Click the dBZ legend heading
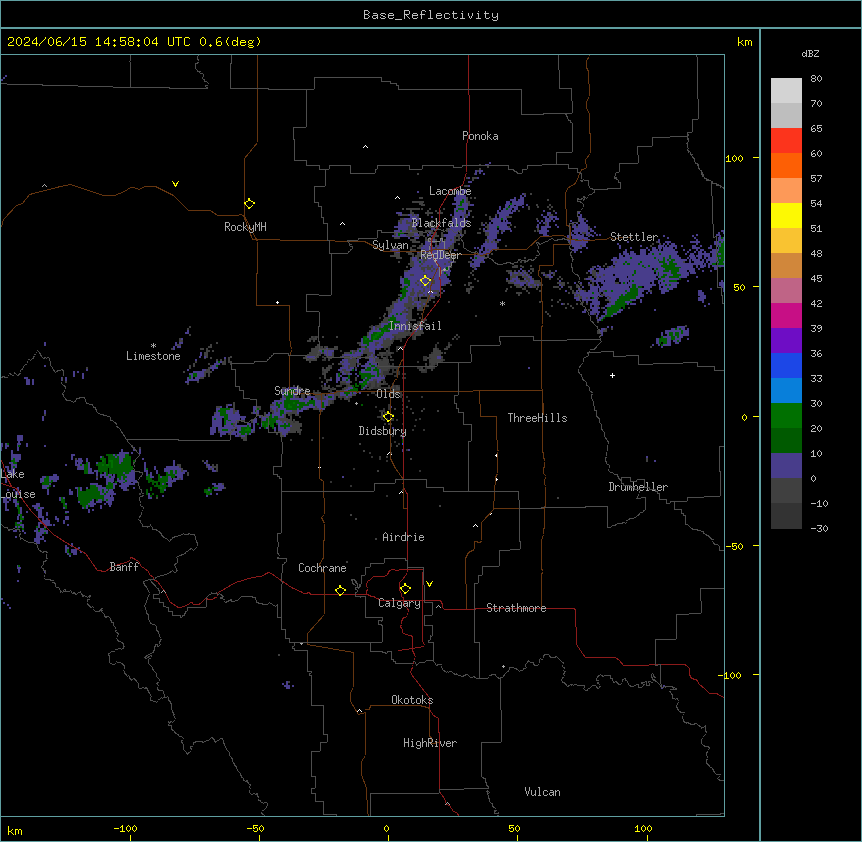This screenshot has height=842, width=862. (810, 53)
